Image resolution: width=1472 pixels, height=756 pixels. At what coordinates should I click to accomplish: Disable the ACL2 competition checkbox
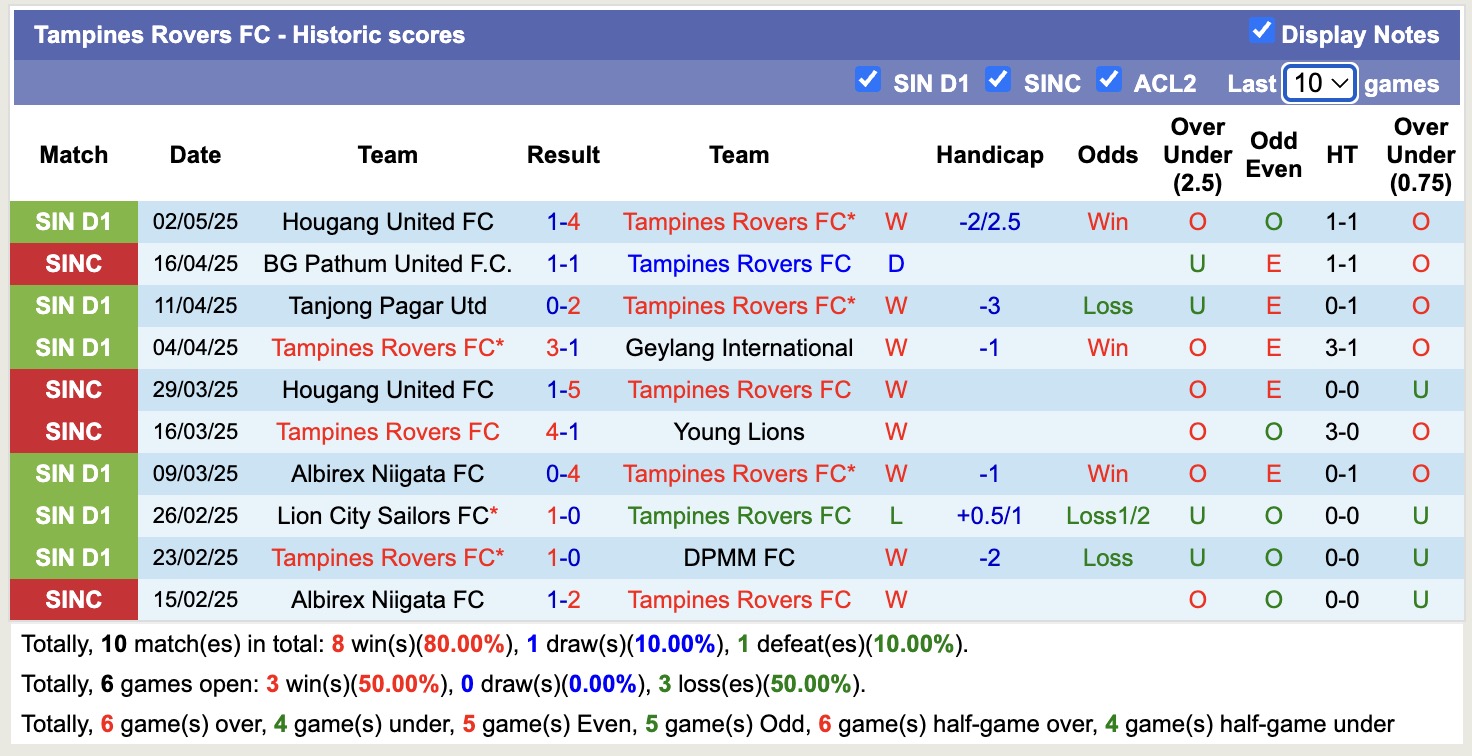(1108, 80)
